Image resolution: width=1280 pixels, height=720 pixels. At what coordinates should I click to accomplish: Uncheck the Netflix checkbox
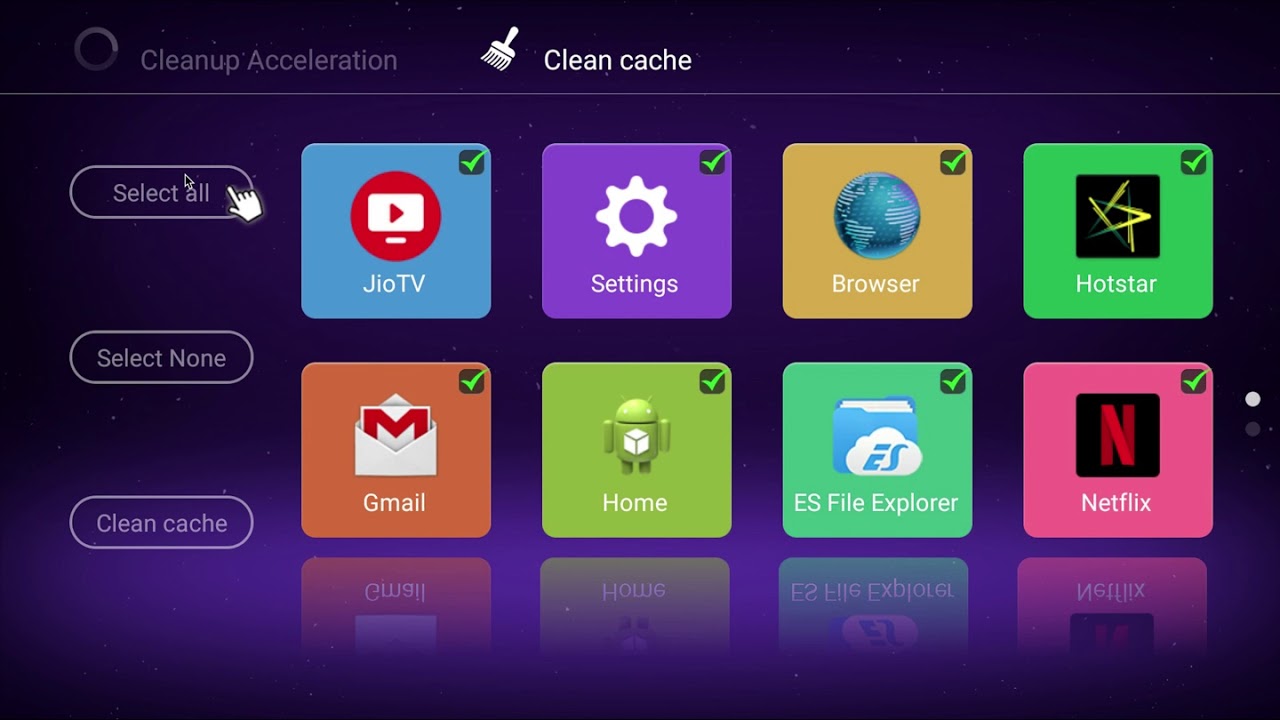[x=1194, y=381]
